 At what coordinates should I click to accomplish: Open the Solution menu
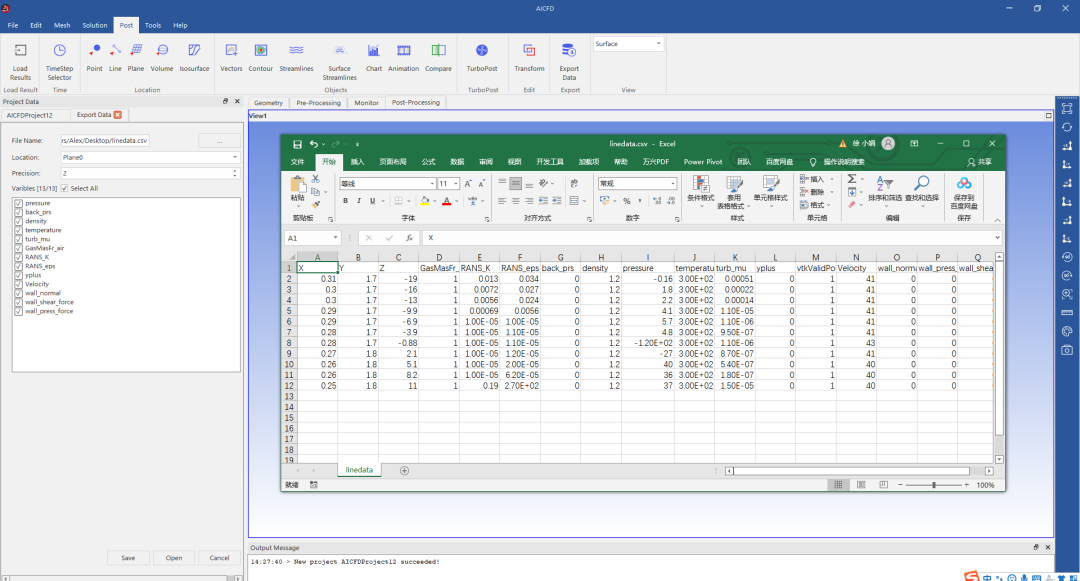pyautogui.click(x=95, y=25)
